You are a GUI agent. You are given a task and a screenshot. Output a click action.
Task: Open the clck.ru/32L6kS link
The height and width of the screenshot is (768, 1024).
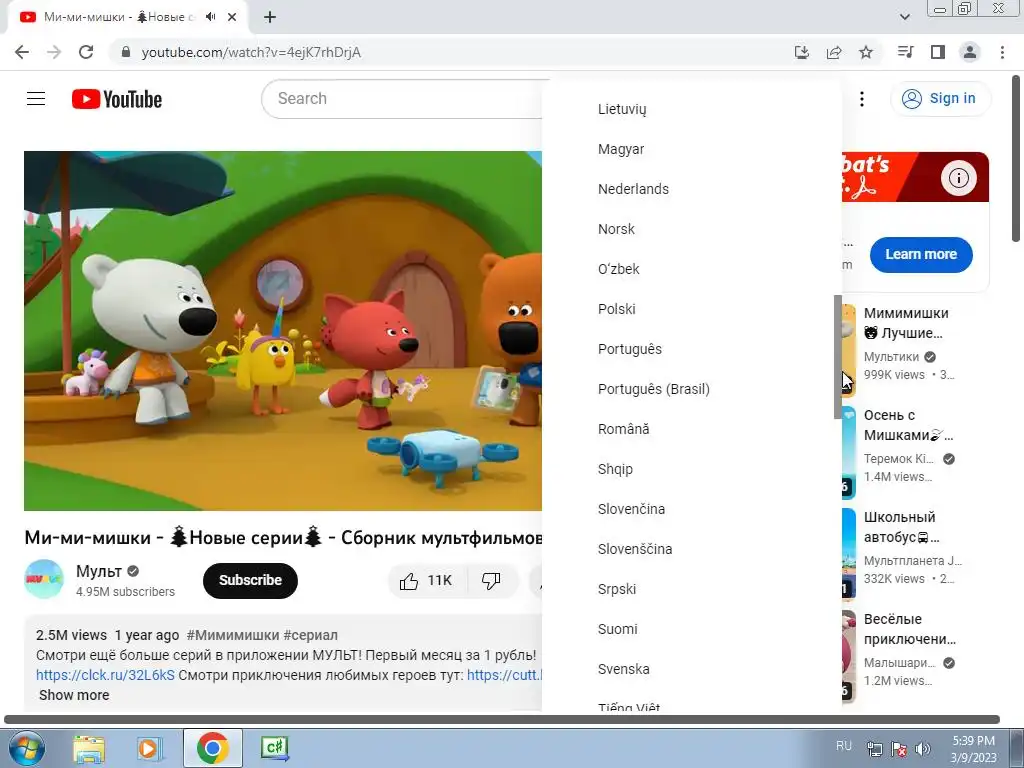[105, 675]
